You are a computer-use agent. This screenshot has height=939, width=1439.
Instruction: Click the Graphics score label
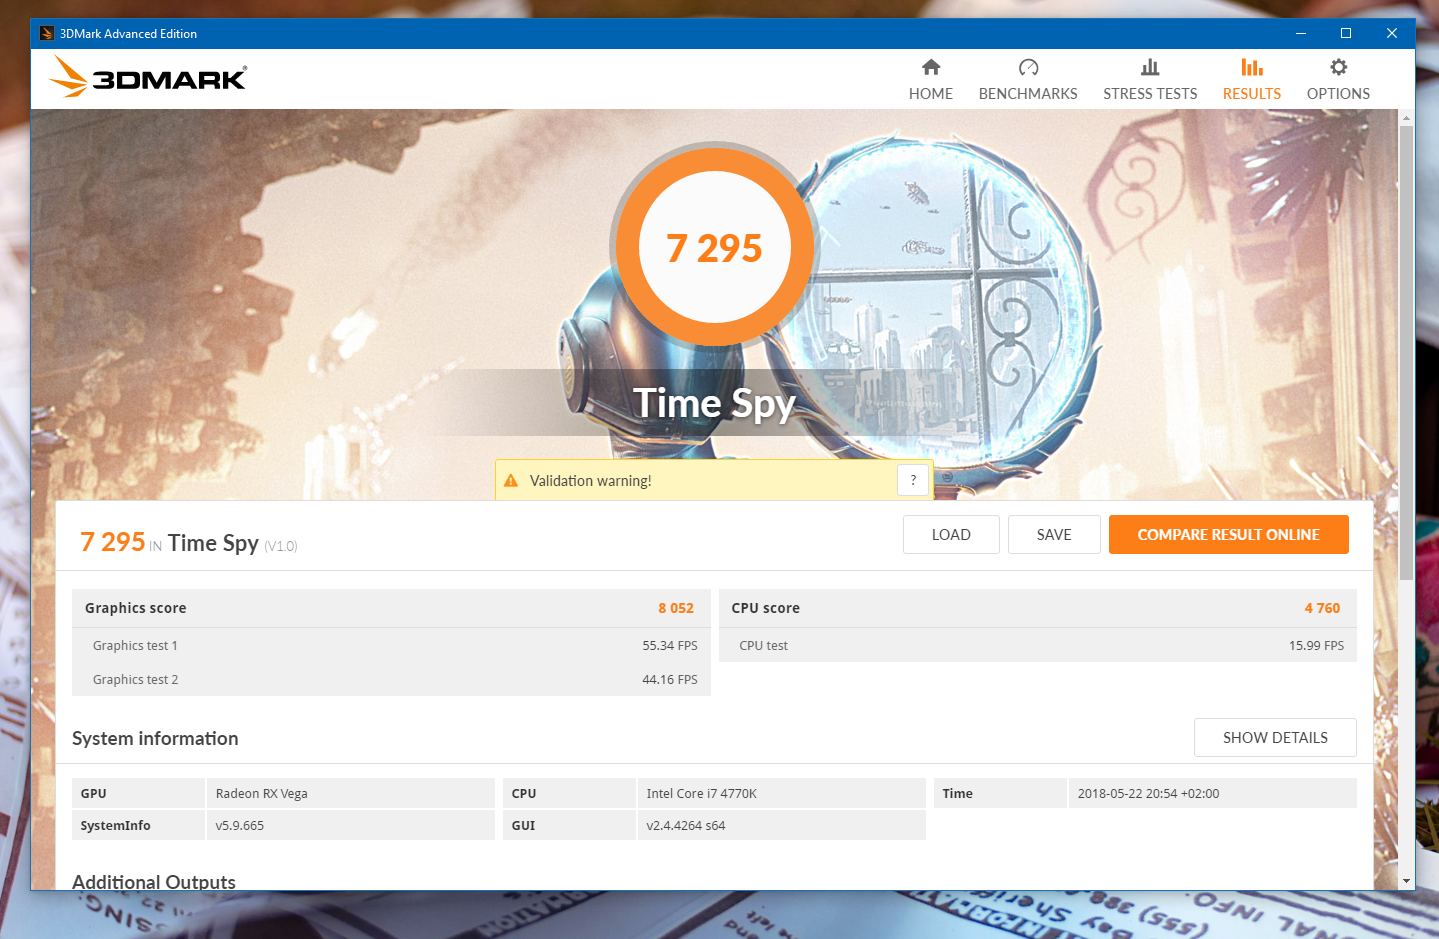pos(136,608)
